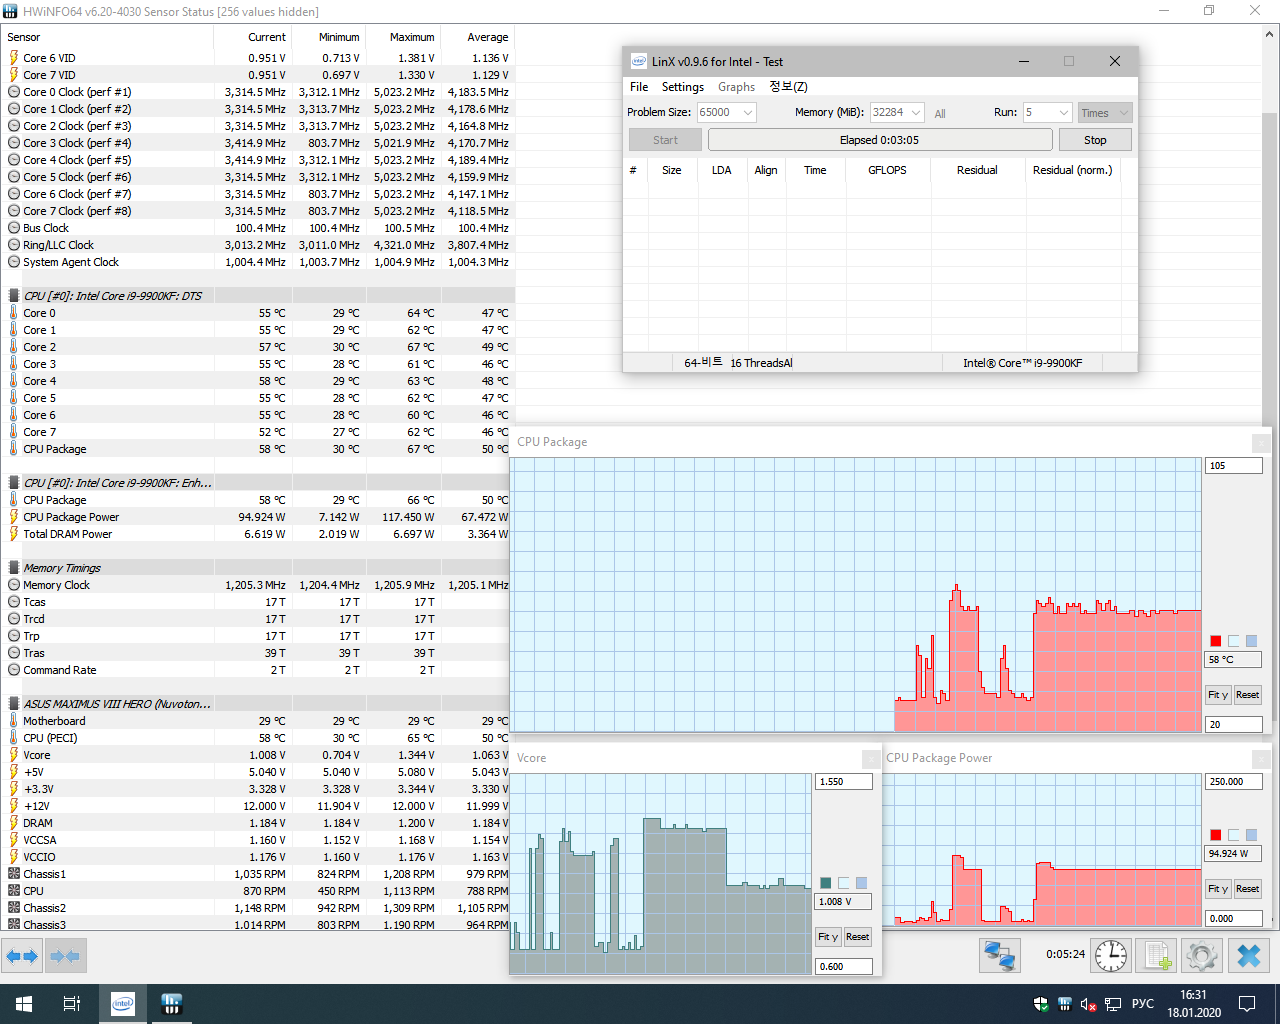The width and height of the screenshot is (1280, 1024).
Task: Open the File menu in LinX
Action: pos(639,87)
